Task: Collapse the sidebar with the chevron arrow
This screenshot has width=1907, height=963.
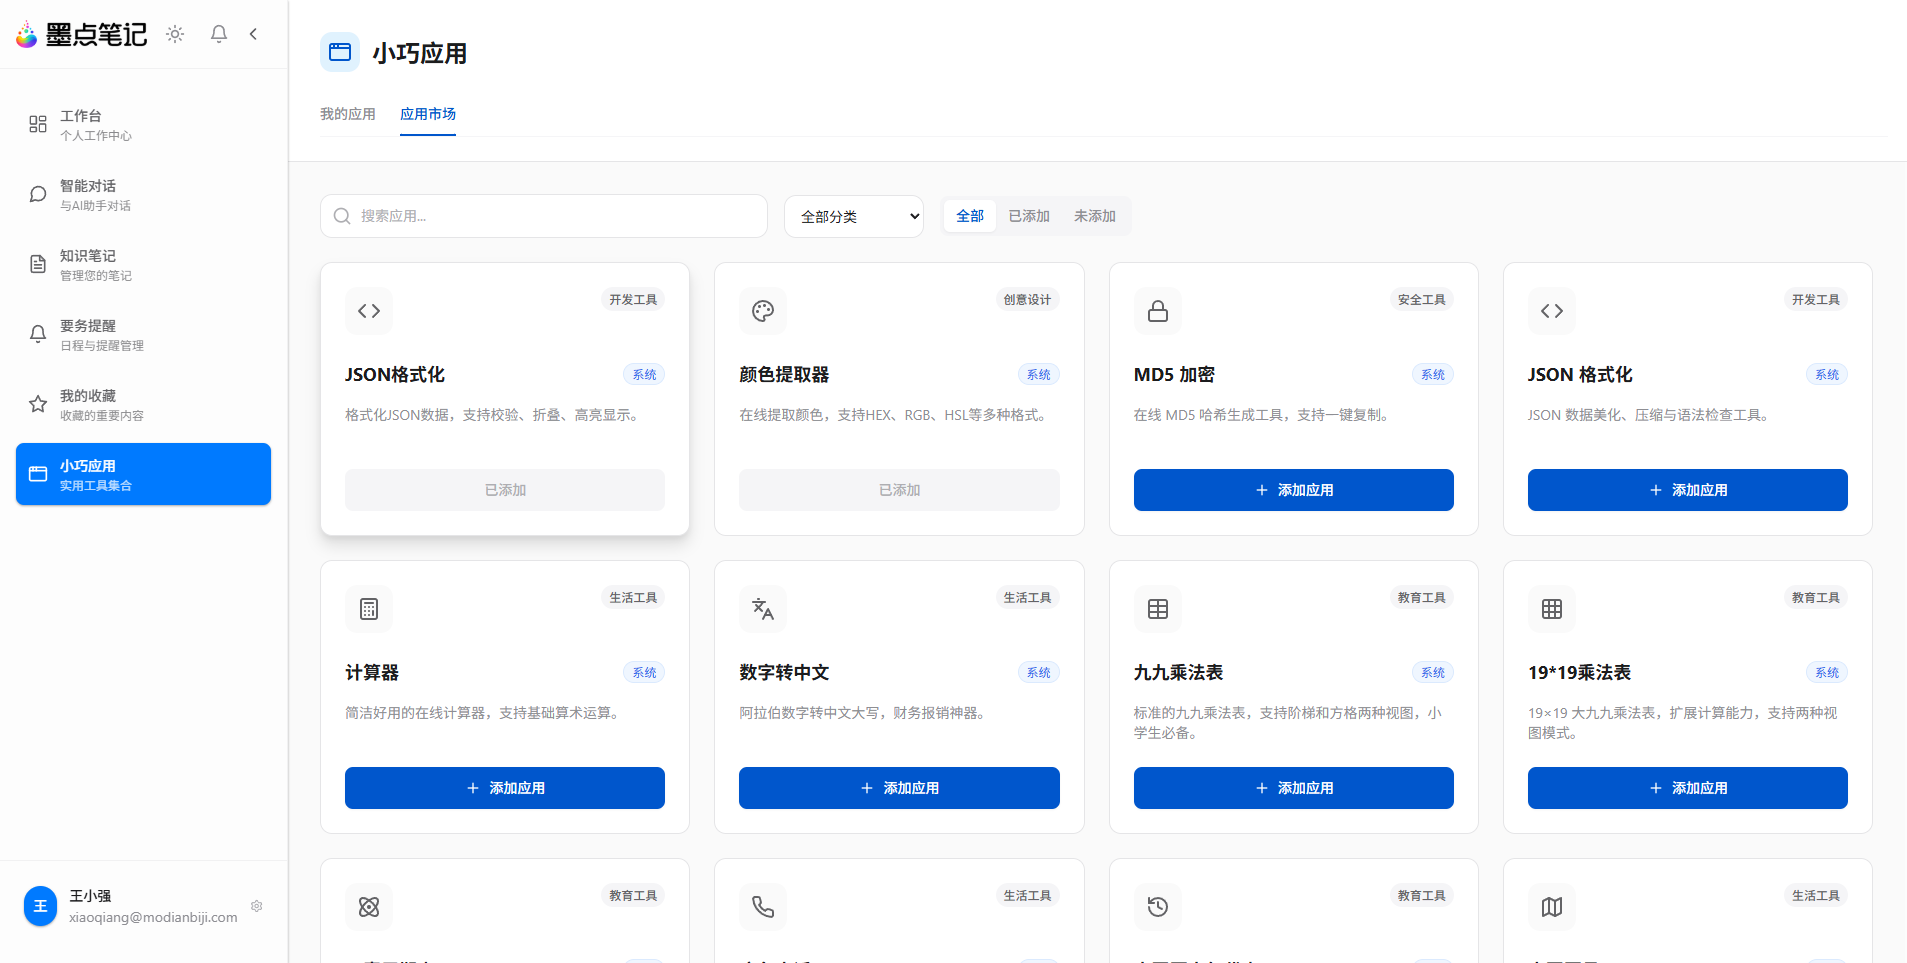Action: tap(254, 34)
